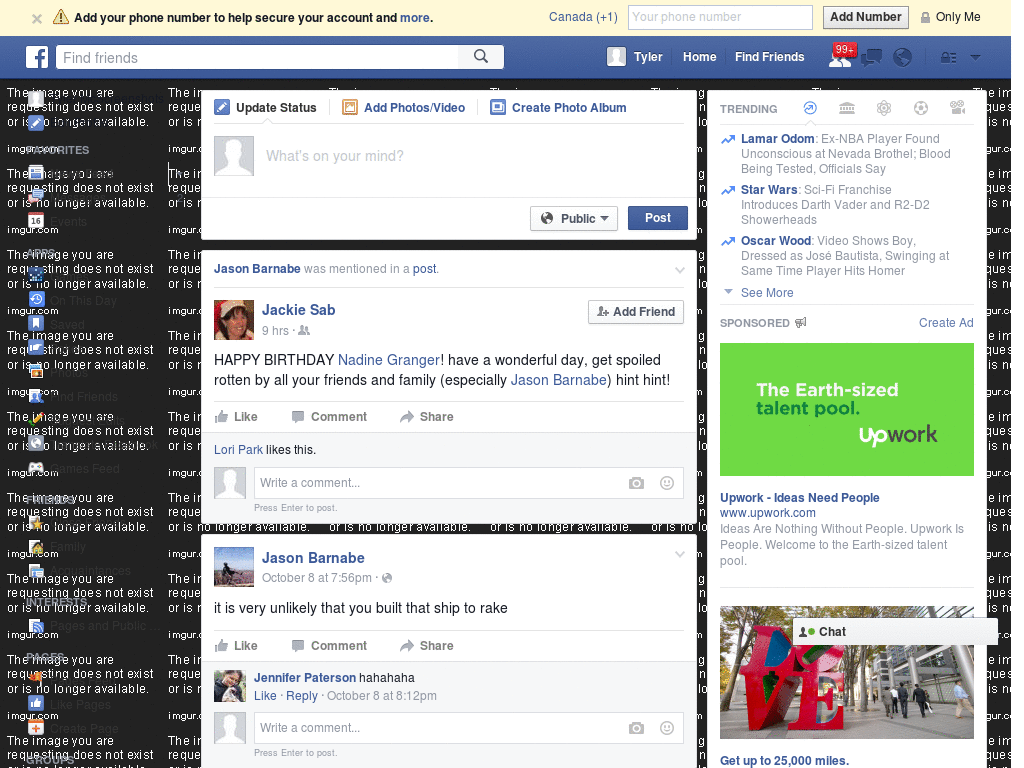Click Edit Profile pencil icon in sidebar

pos(36,122)
